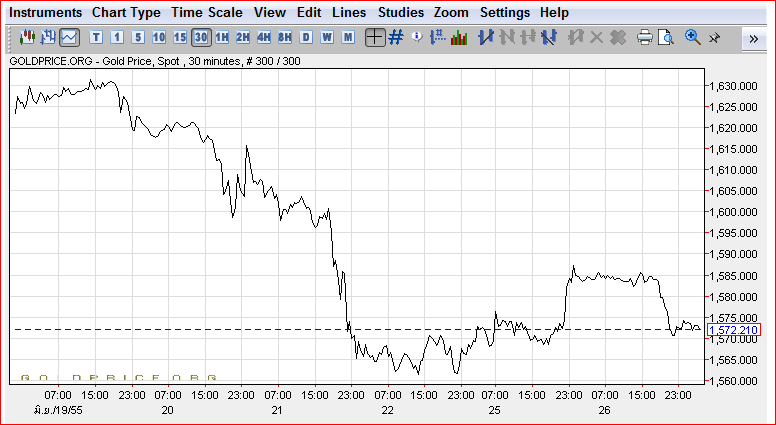Open the Time Scale menu
Viewport: 776px width, 425px height.
pyautogui.click(x=207, y=12)
